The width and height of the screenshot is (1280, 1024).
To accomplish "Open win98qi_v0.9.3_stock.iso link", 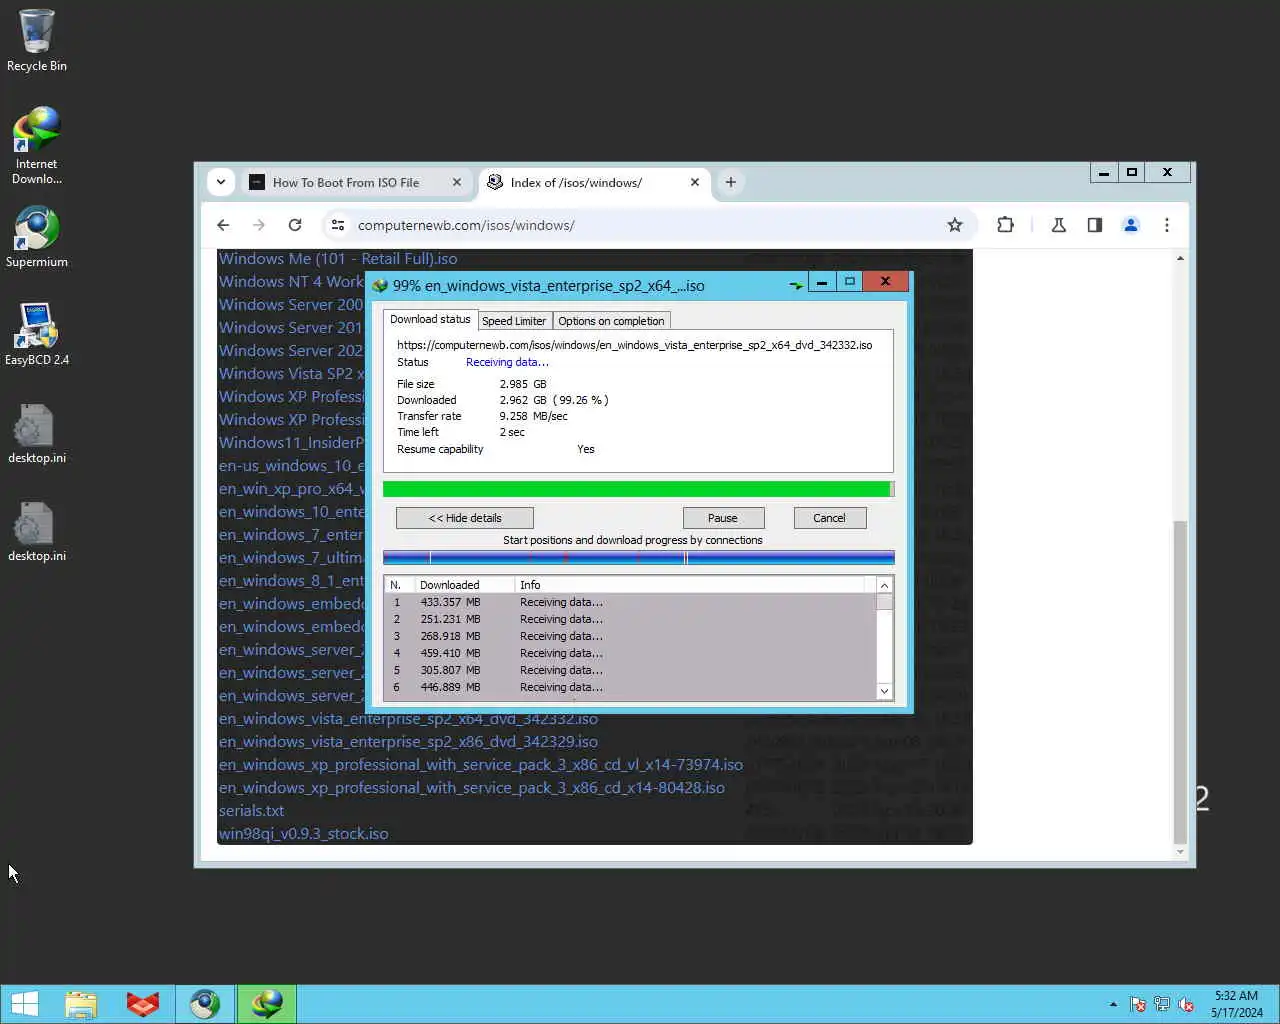I will [x=303, y=834].
